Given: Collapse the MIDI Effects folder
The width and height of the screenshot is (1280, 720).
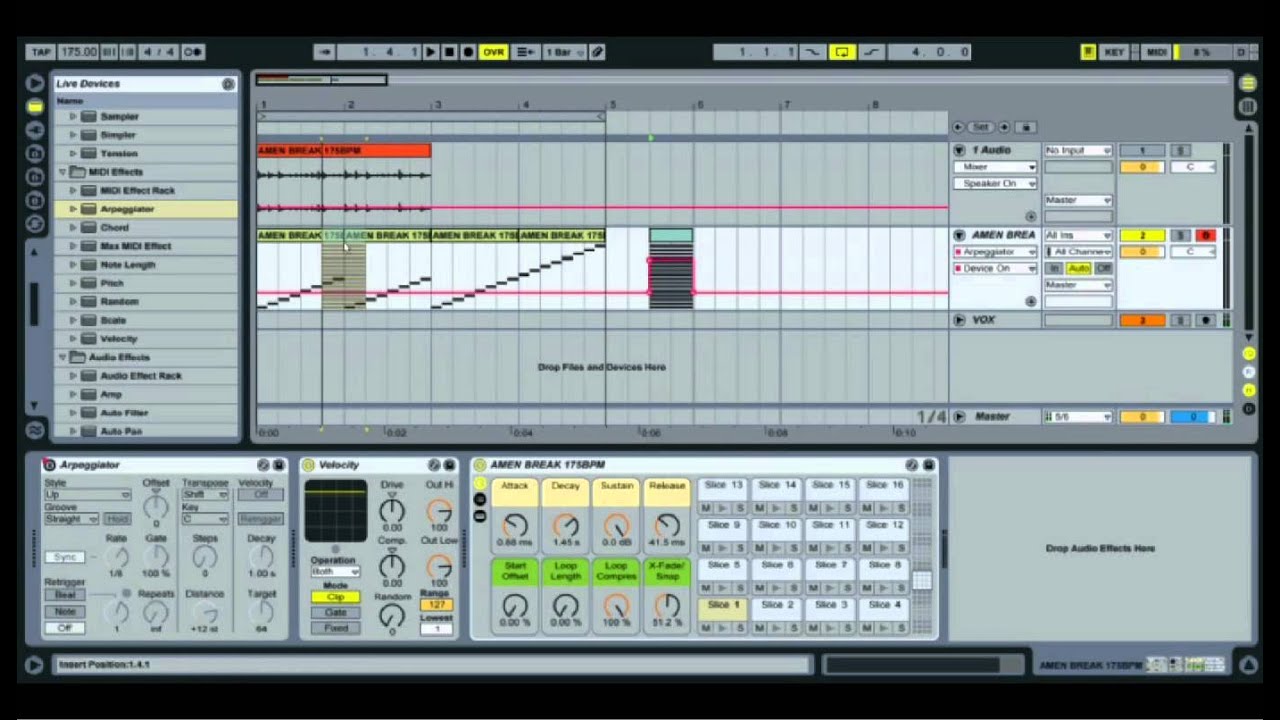Looking at the screenshot, I should (x=62, y=172).
